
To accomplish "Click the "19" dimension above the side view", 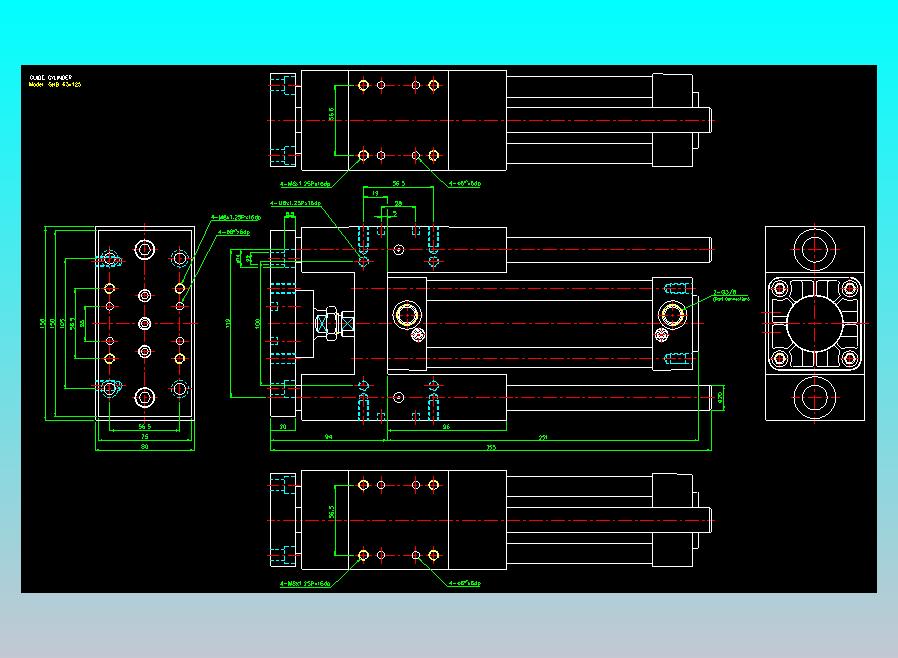I will point(375,194).
